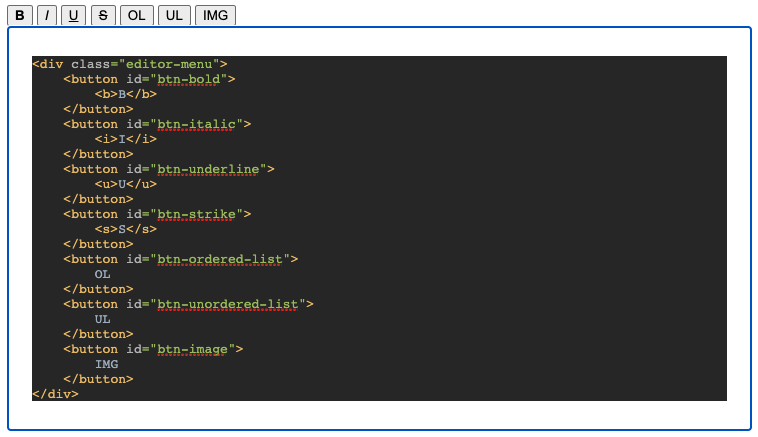Insert unordered list via UL button
This screenshot has height=437, width=758.
click(174, 15)
